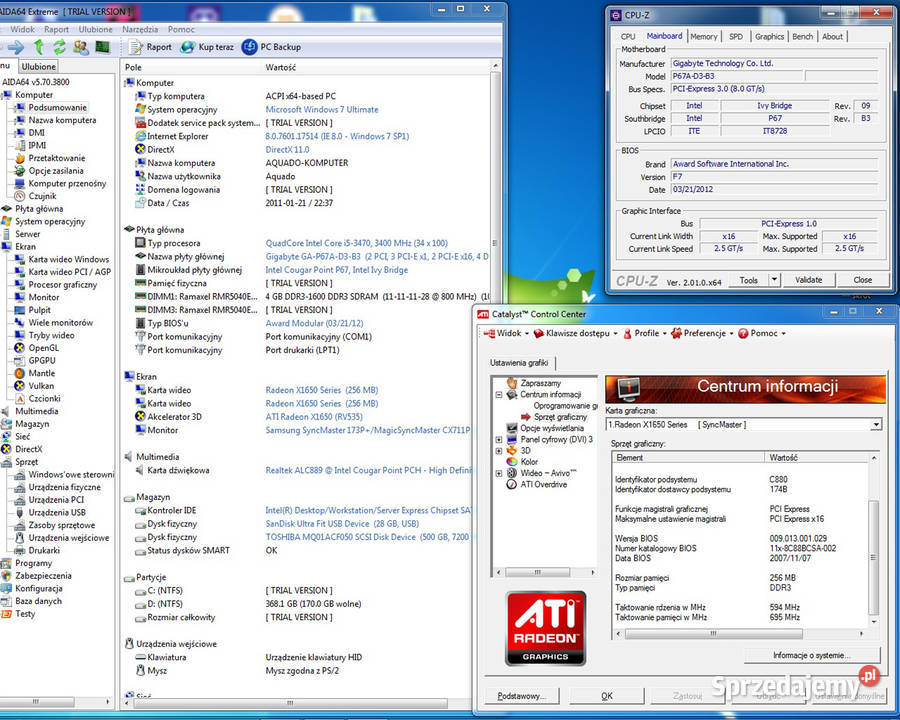Select Procesor graficzny tree item
Viewport: 900px width, 720px height.
tap(63, 284)
